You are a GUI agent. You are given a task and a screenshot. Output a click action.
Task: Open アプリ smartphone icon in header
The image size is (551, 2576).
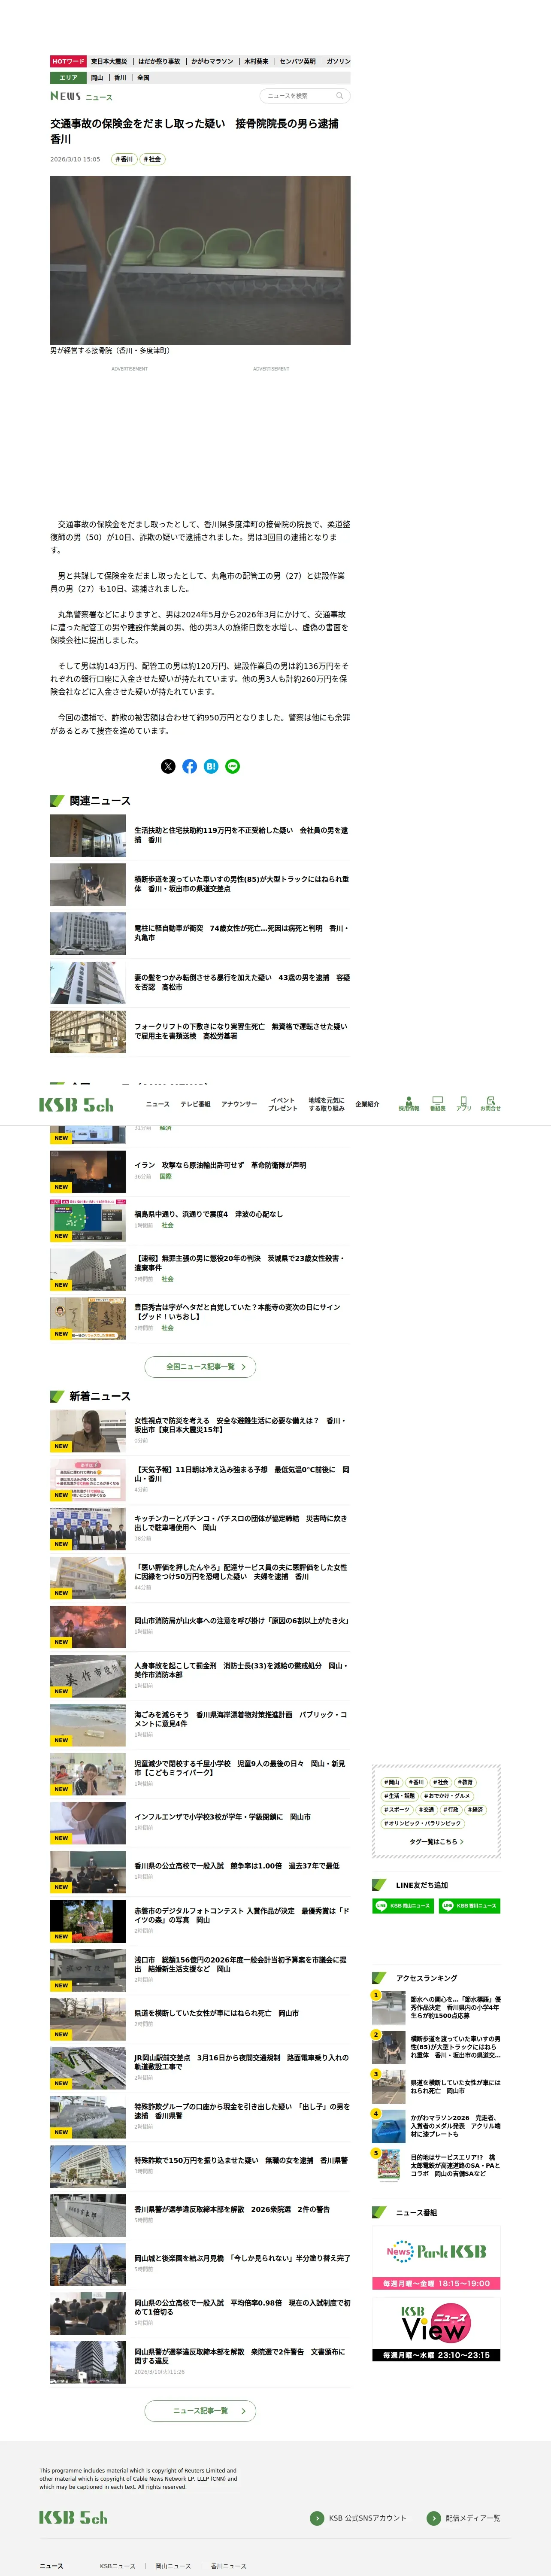(x=464, y=1104)
